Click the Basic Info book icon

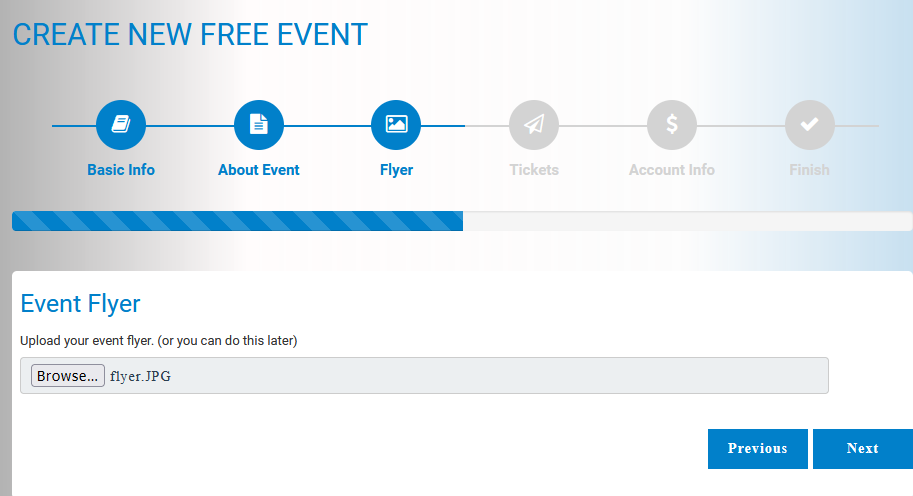tap(121, 125)
